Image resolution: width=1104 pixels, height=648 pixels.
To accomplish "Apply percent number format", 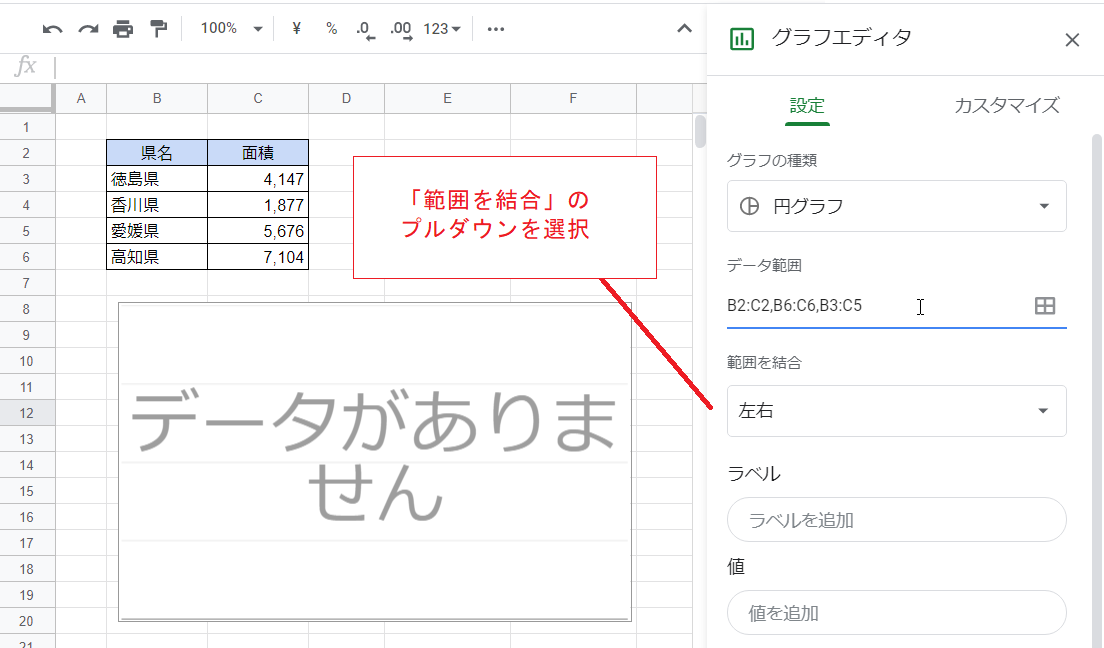I will pos(332,29).
